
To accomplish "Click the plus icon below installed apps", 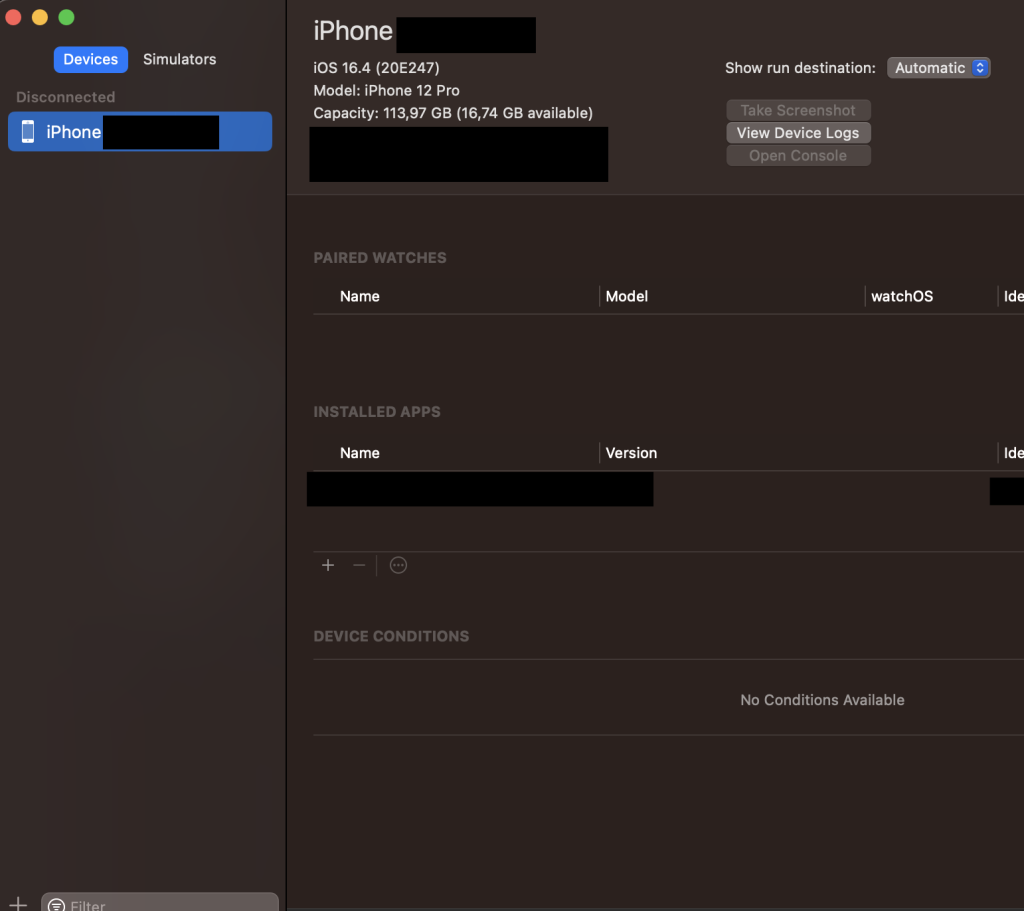I will pos(328,565).
